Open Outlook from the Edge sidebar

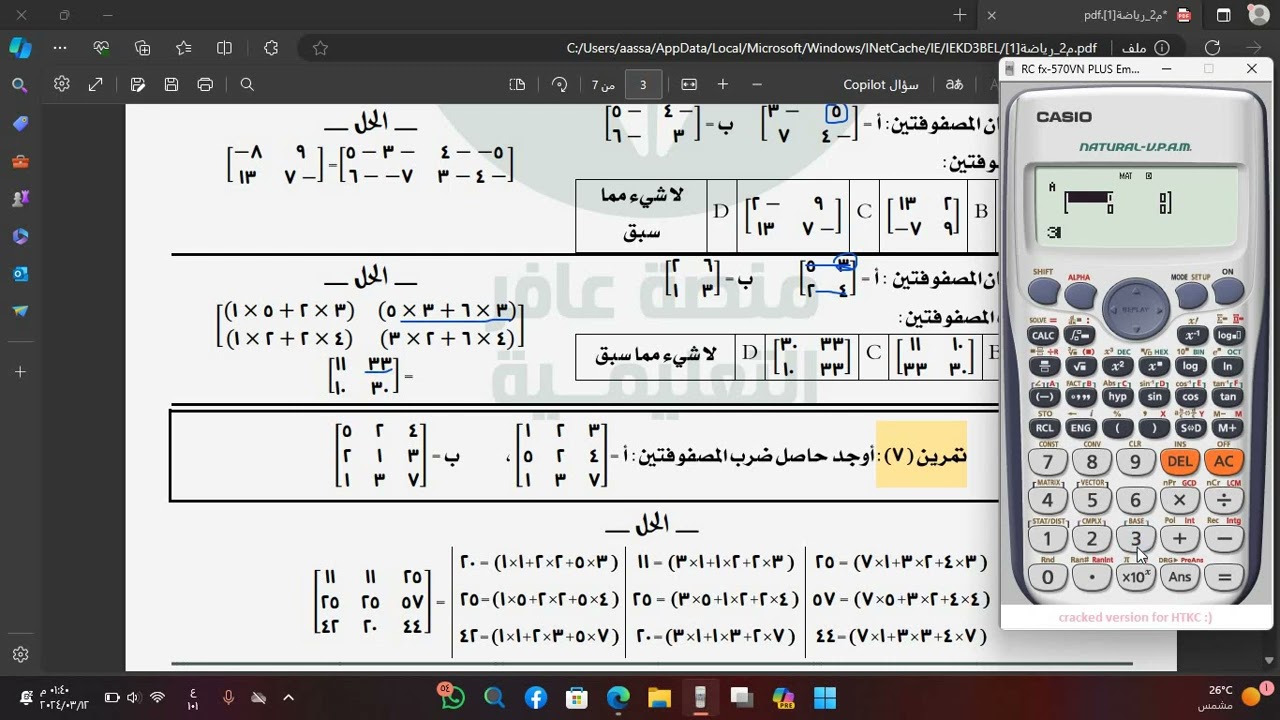[x=20, y=274]
